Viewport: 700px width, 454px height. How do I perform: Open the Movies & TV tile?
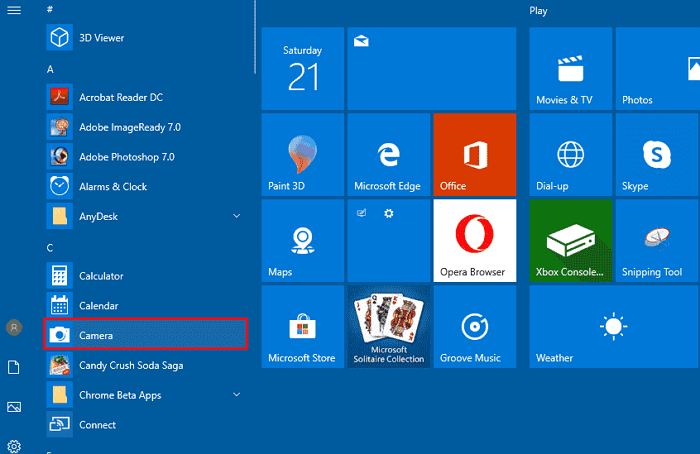pos(571,68)
